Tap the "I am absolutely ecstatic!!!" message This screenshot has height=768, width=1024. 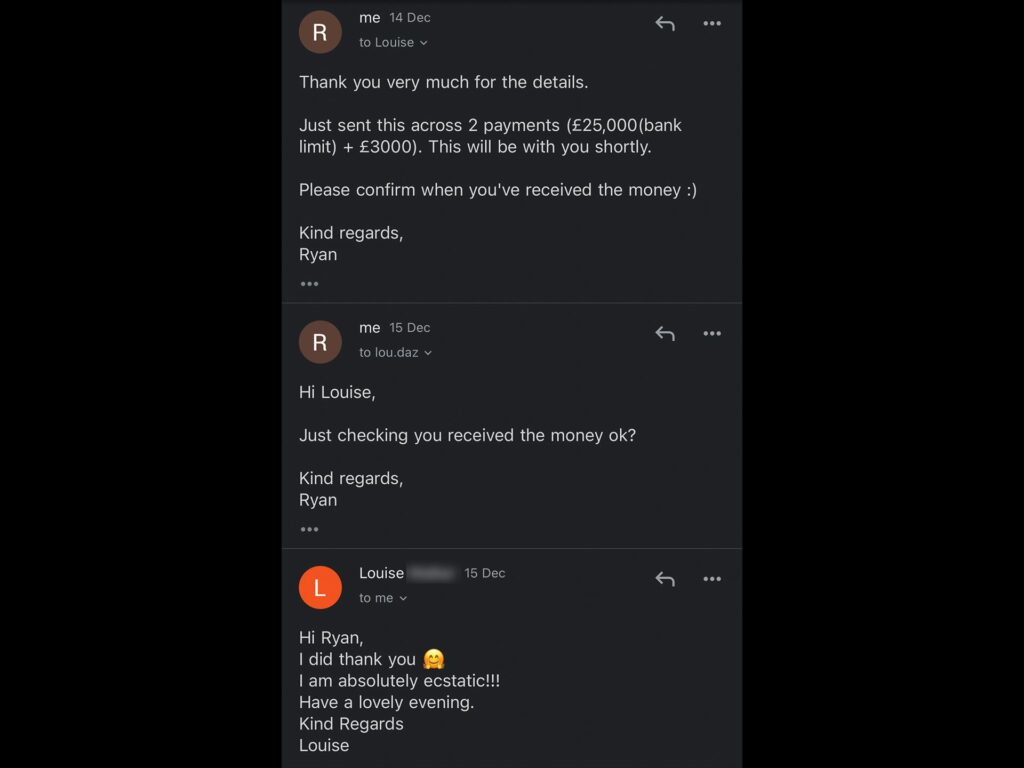(399, 681)
